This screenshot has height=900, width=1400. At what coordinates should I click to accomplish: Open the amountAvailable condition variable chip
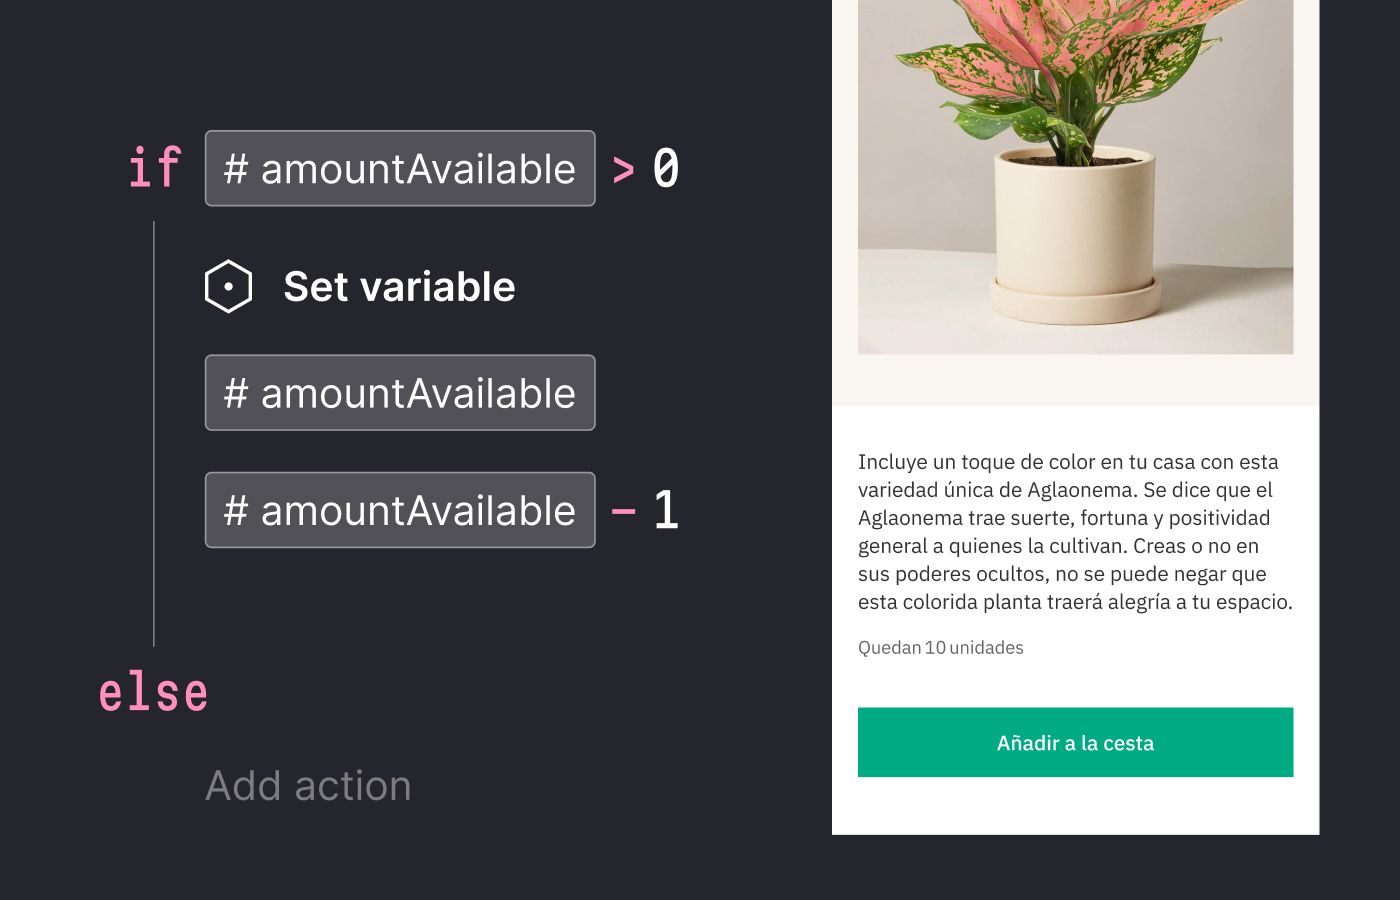click(x=400, y=168)
